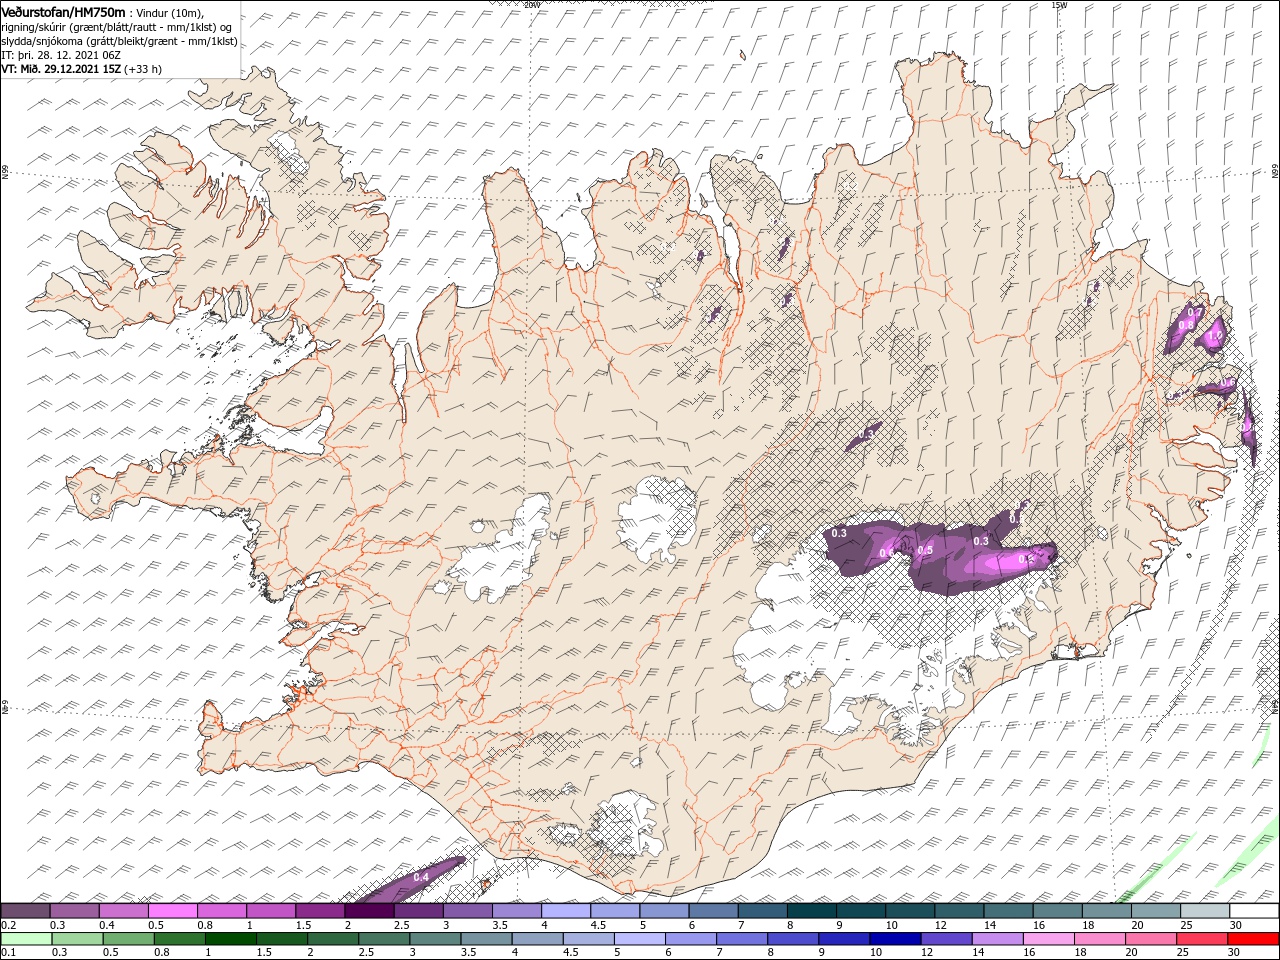Select the bright red 30 rain scale swatch

pos(1253,939)
